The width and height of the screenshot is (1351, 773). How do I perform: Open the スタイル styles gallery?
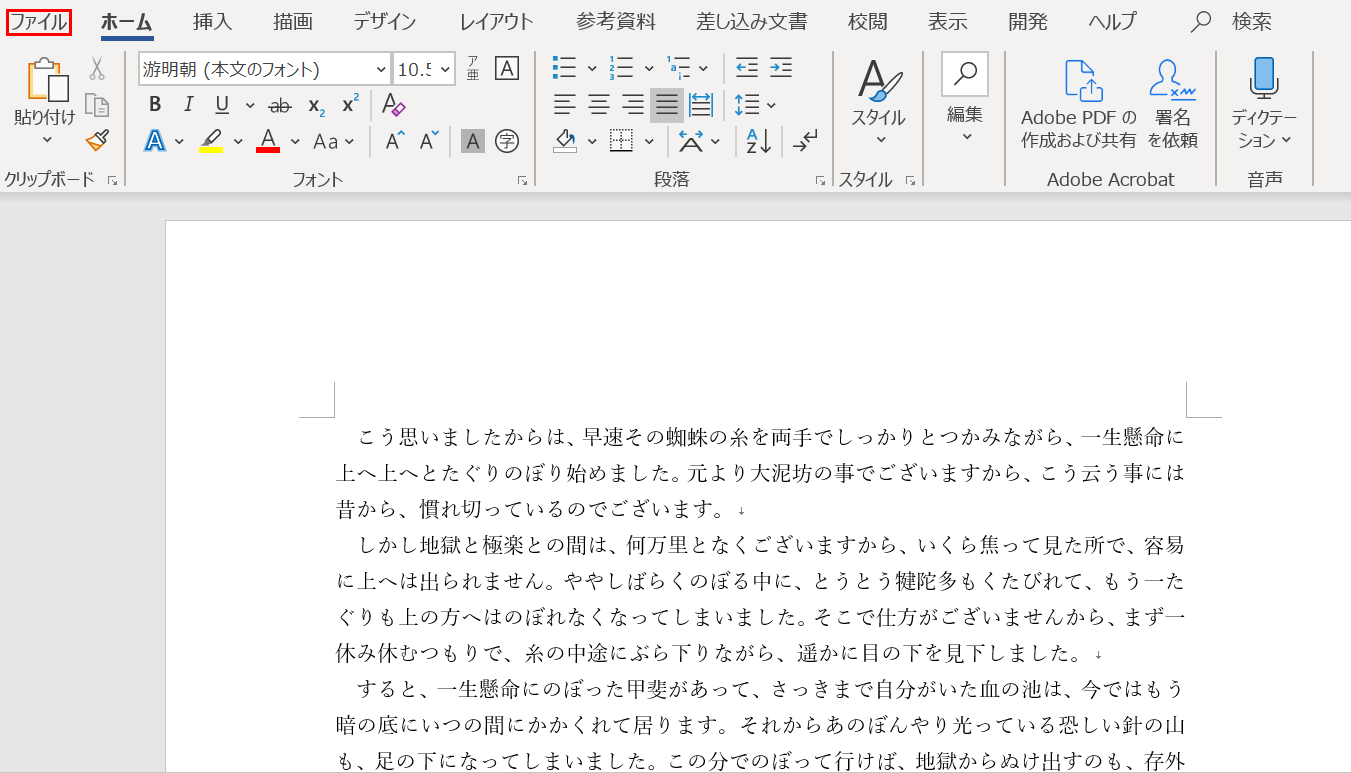point(878,105)
